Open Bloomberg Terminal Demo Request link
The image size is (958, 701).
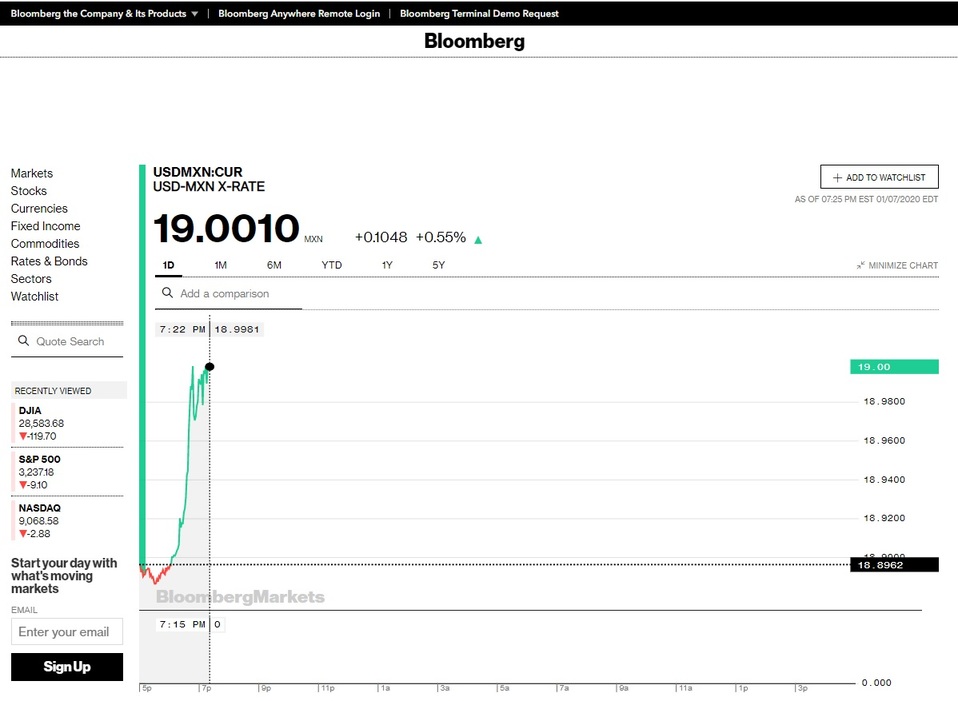click(x=479, y=13)
